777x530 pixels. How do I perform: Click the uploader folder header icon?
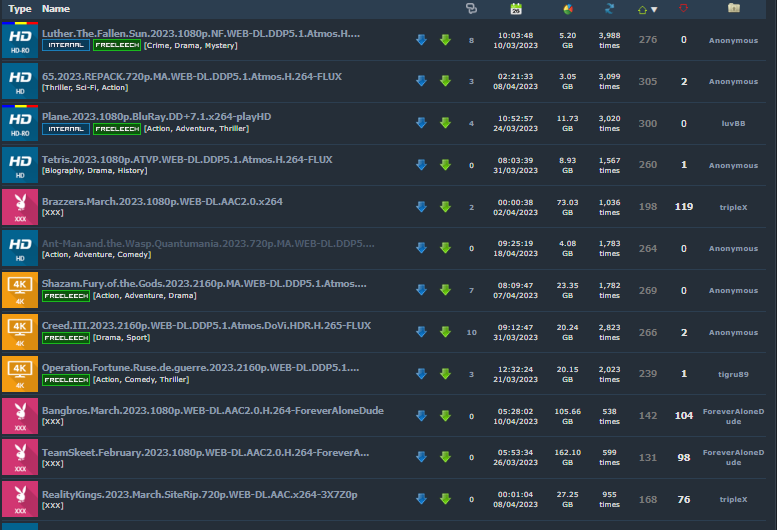click(x=734, y=8)
